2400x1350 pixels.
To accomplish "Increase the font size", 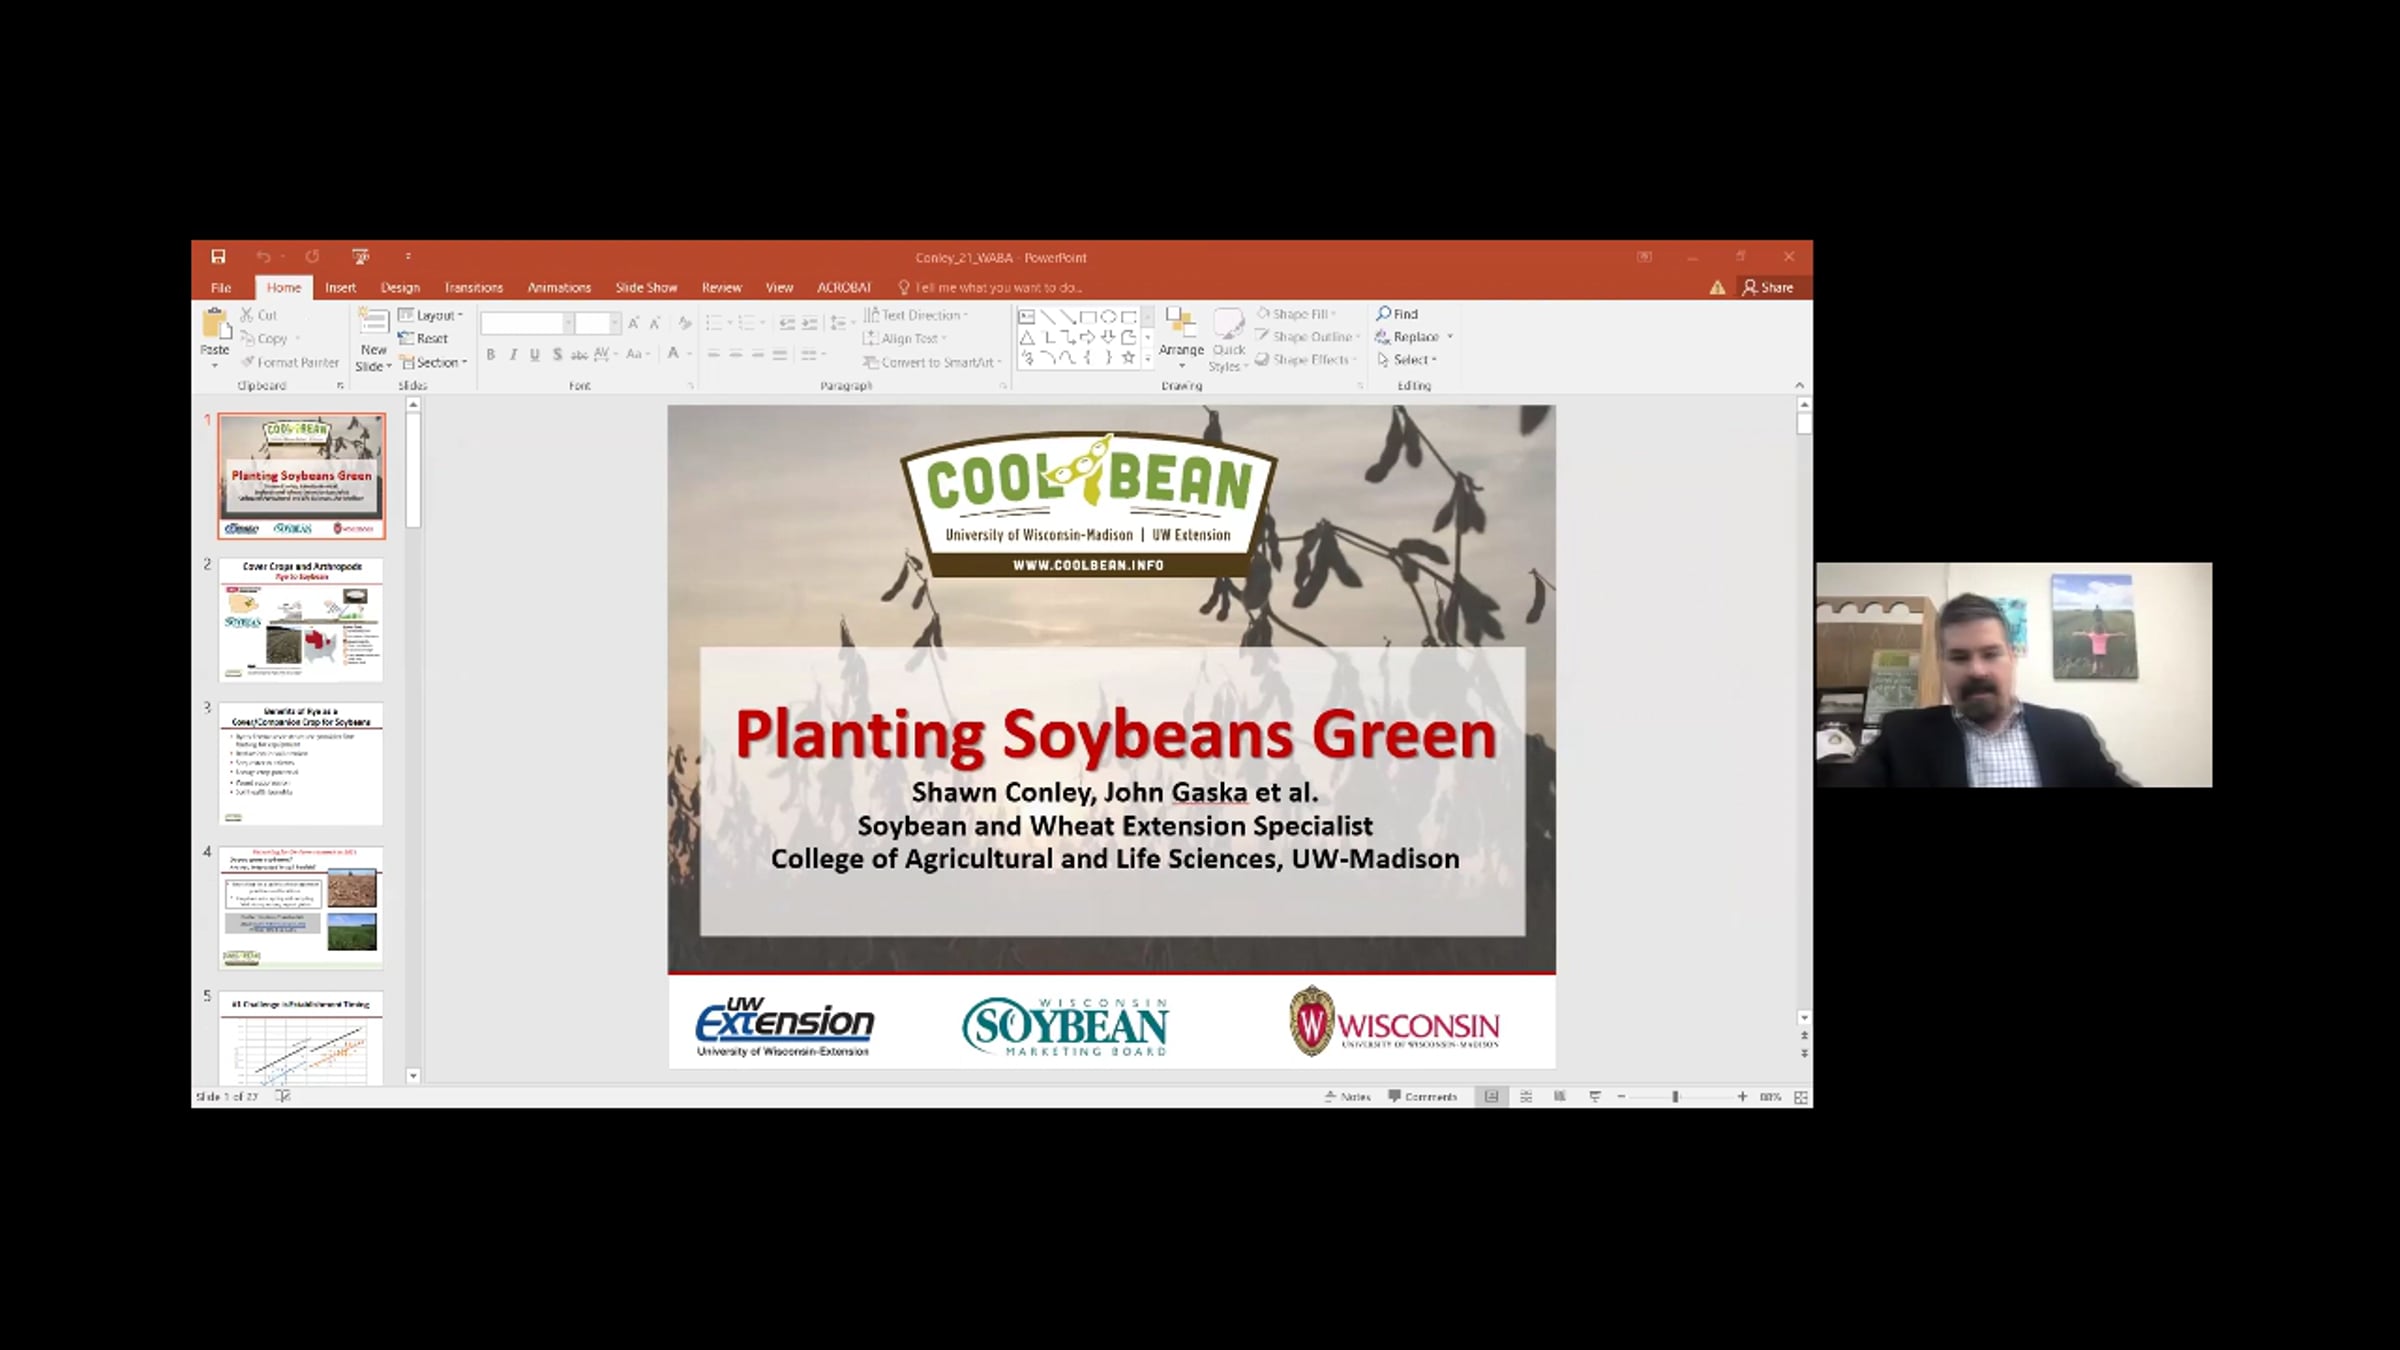I will click(633, 323).
